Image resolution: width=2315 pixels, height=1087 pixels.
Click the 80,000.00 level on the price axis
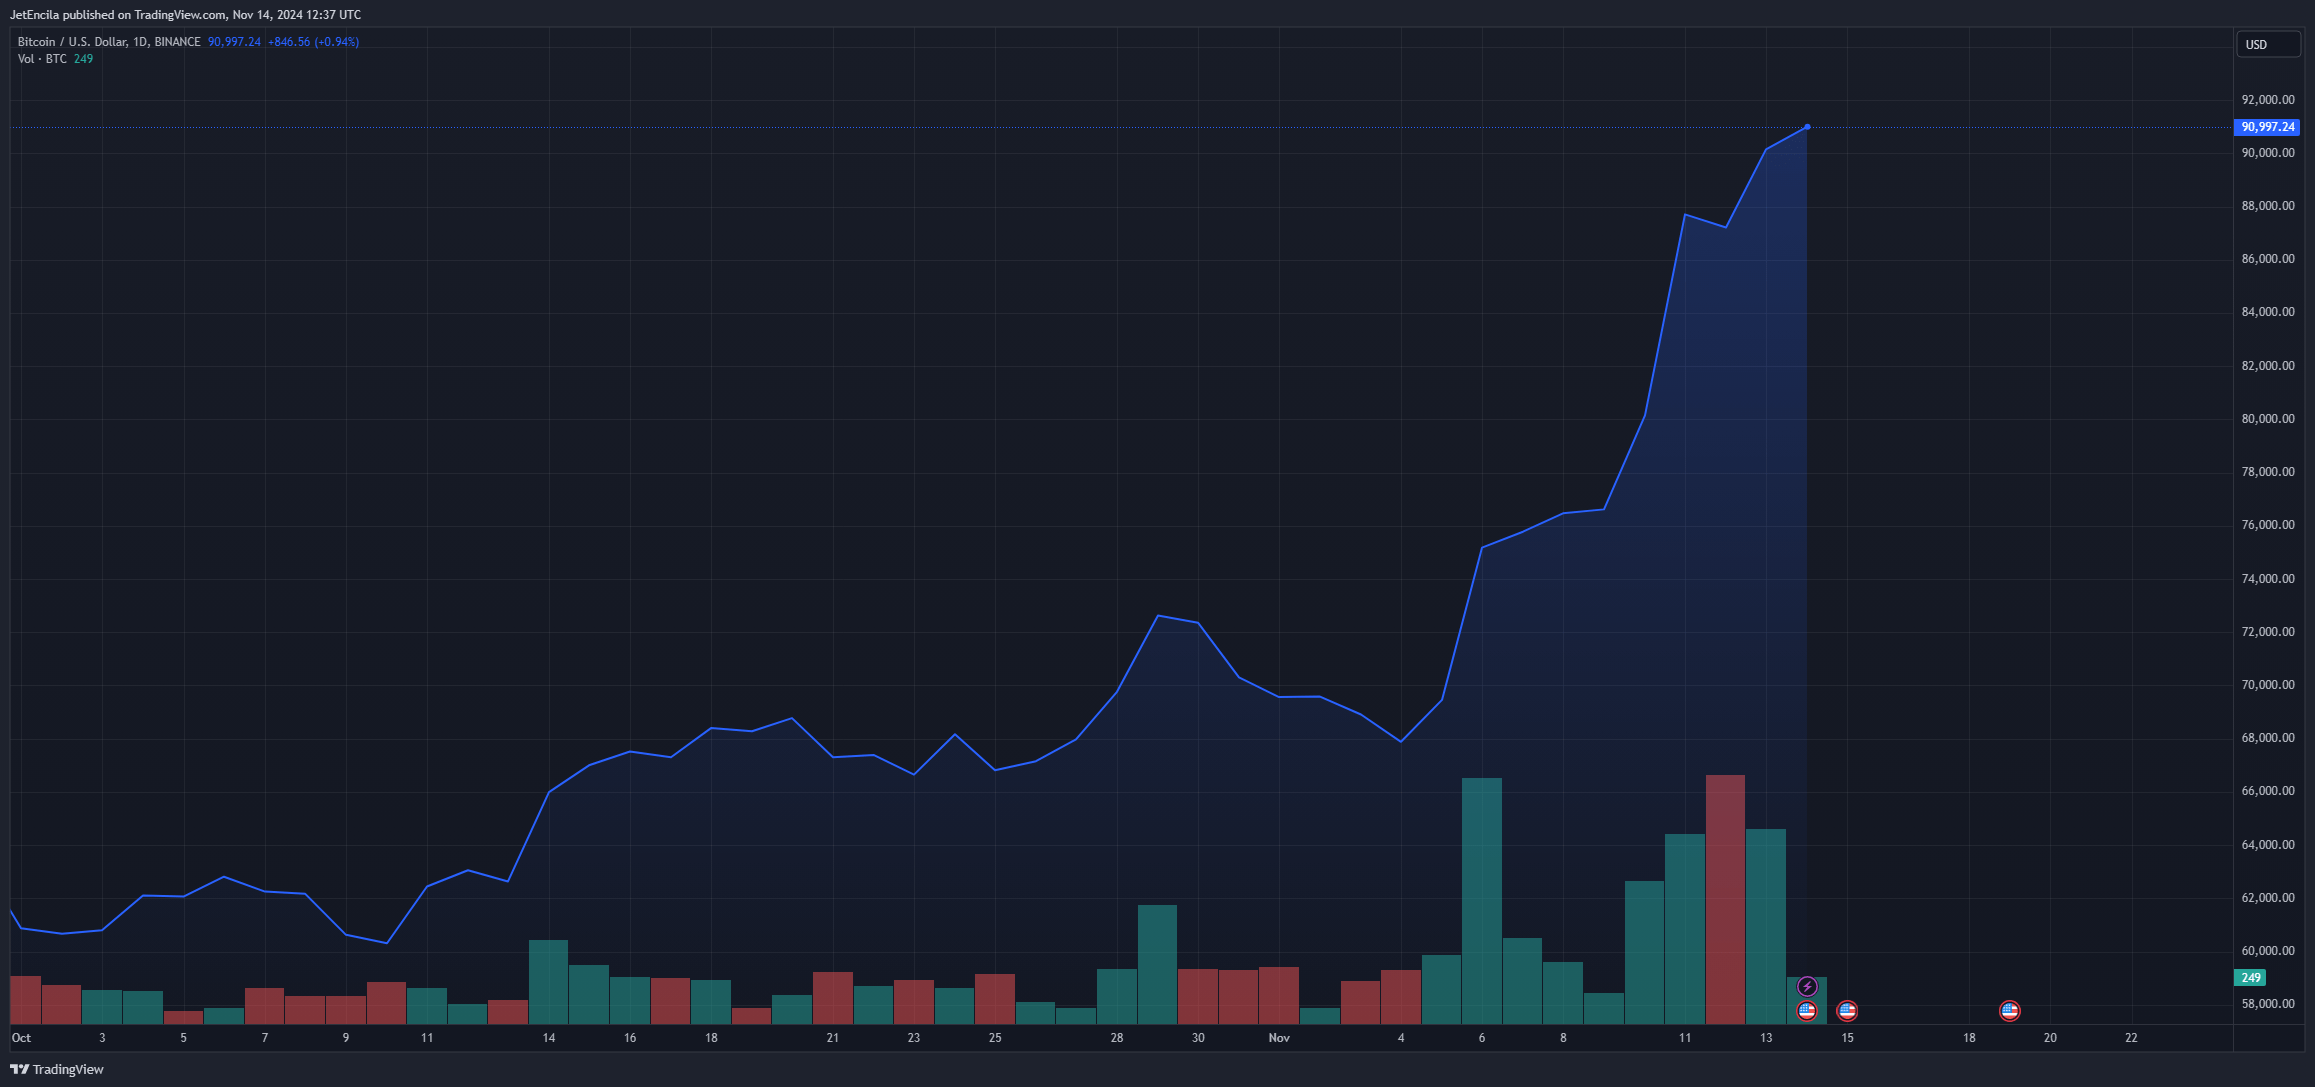coord(2268,419)
